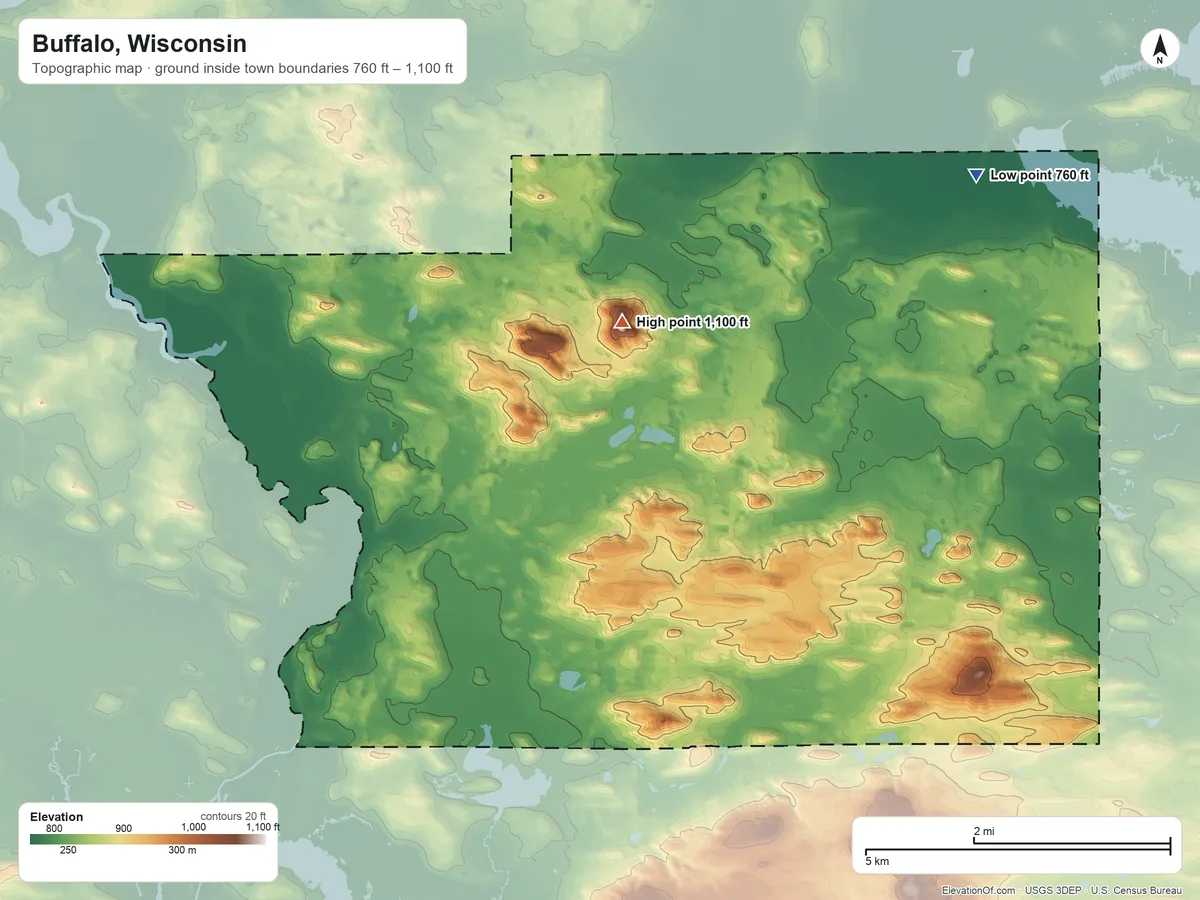Click the '300 m' metric legend label
The height and width of the screenshot is (900, 1200).
pos(183,851)
